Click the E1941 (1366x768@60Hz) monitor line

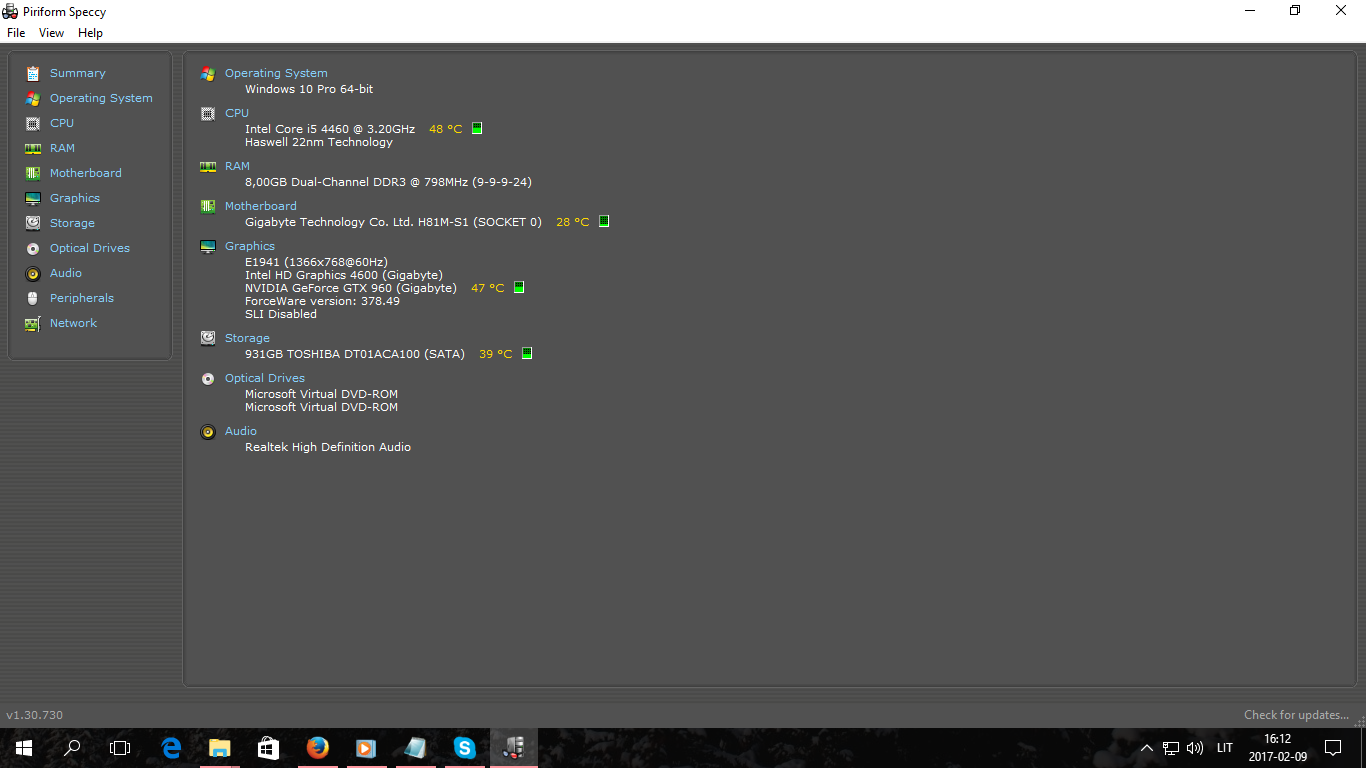316,262
